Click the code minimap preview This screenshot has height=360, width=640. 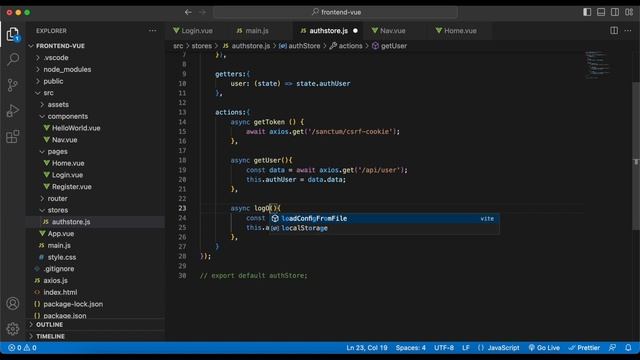[599, 65]
